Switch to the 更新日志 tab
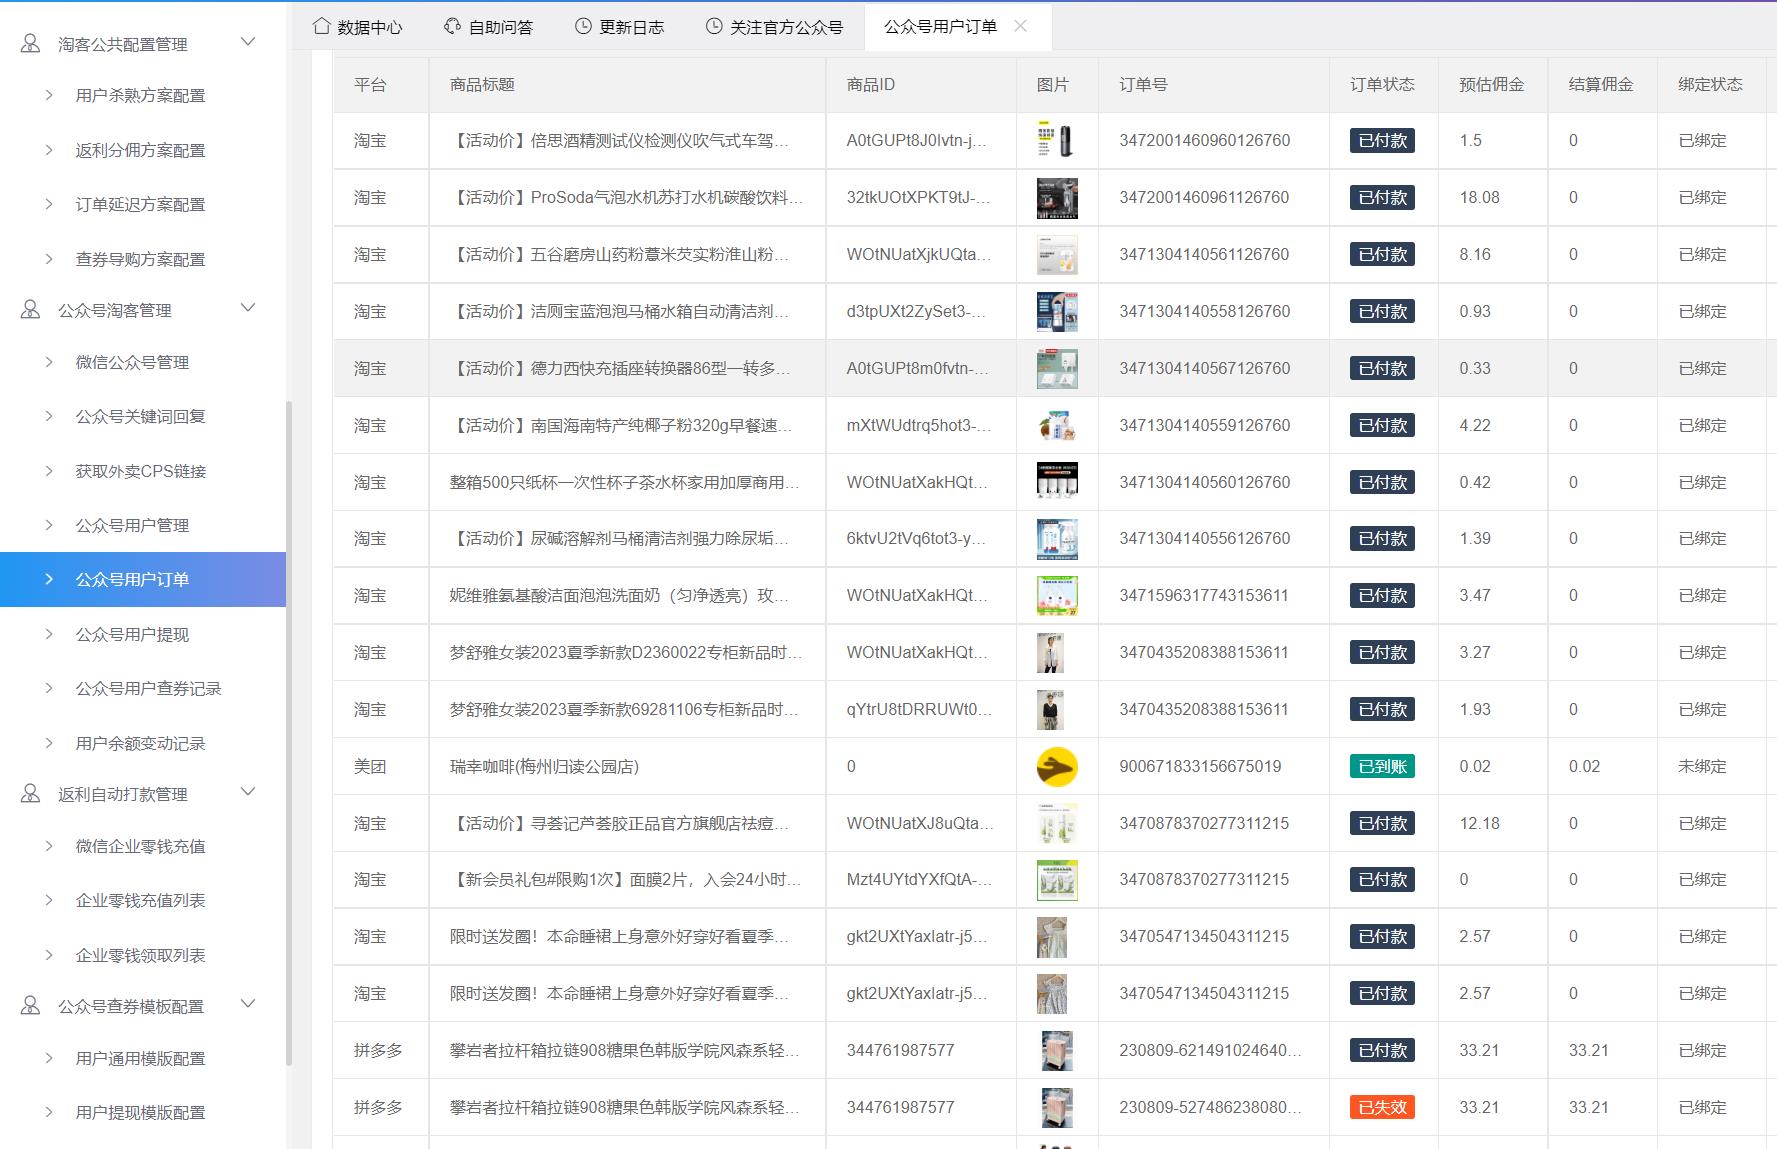1777x1149 pixels. pyautogui.click(x=620, y=27)
